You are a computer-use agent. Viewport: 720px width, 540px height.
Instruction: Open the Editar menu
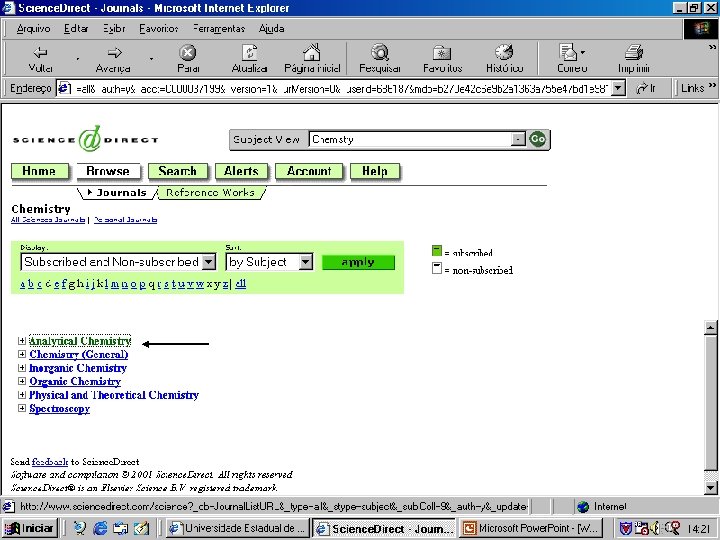pos(76,28)
